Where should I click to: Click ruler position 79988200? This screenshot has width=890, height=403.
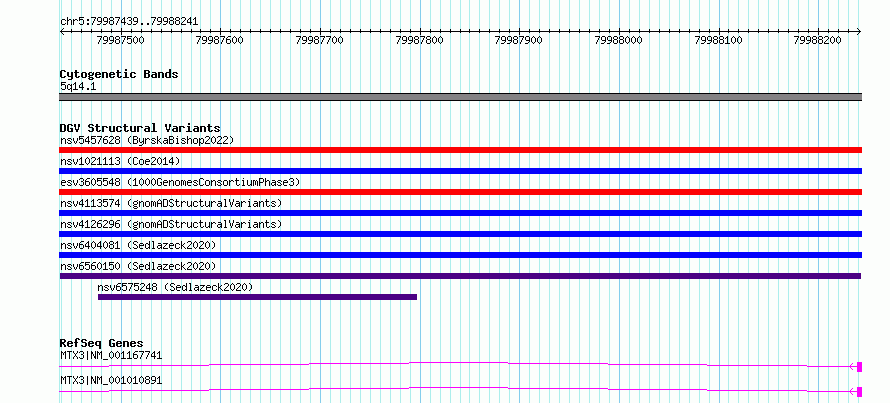[x=818, y=40]
